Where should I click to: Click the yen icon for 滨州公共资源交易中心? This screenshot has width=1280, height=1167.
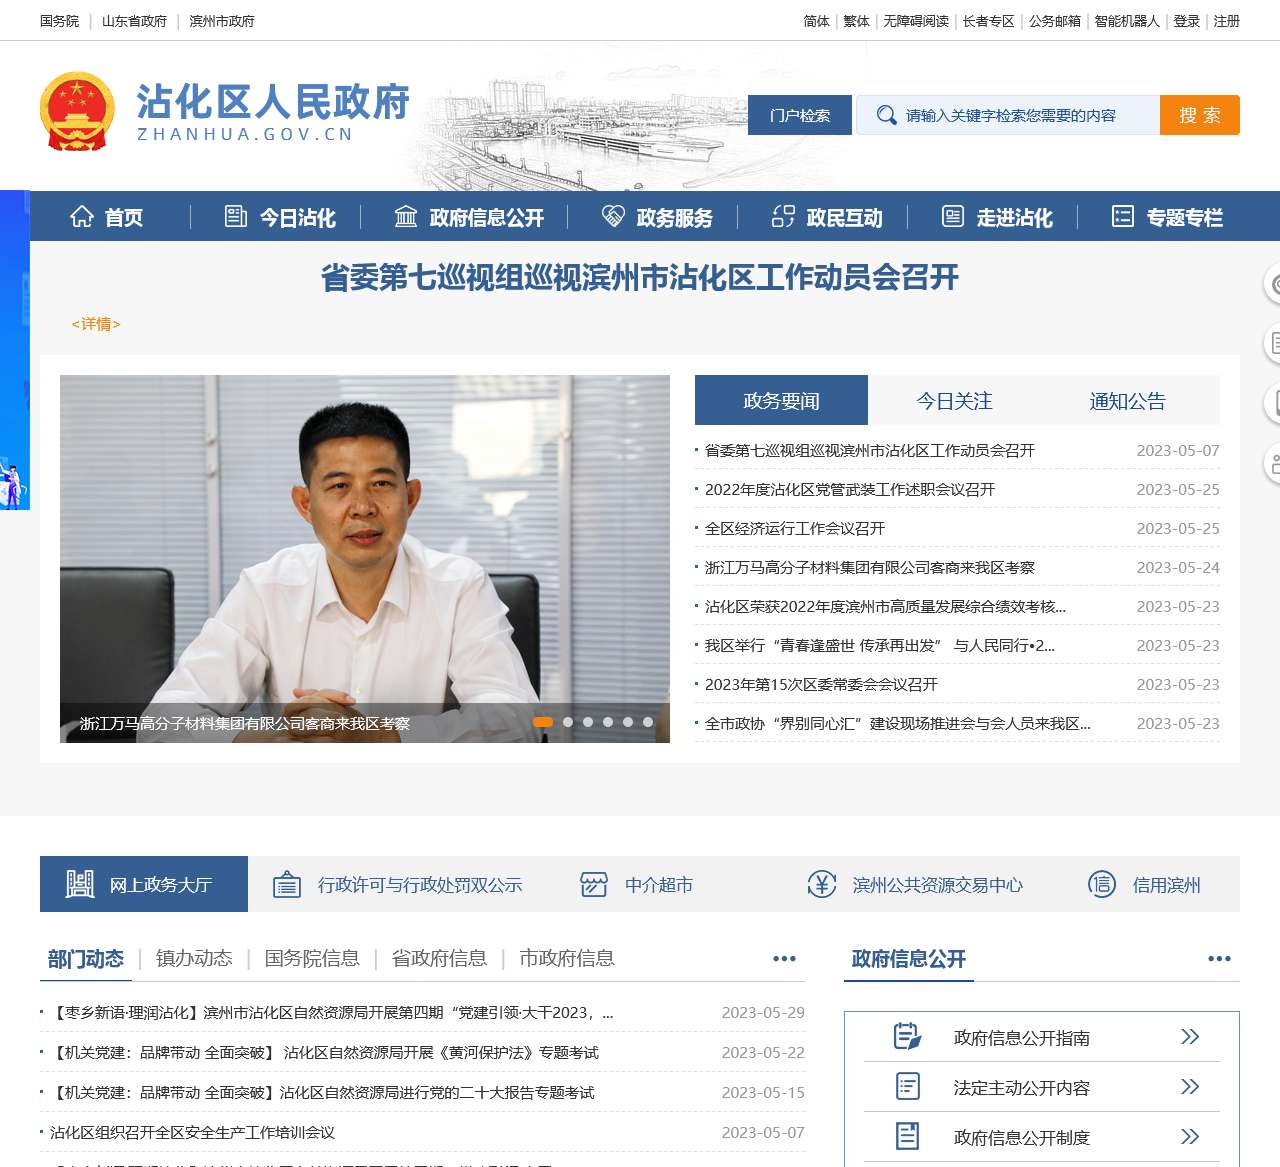(822, 885)
